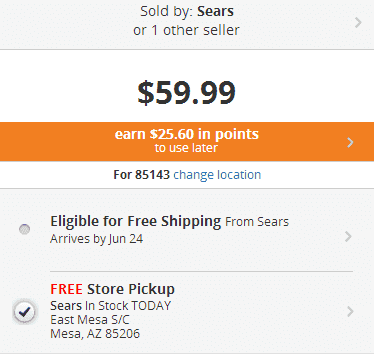The width and height of the screenshot is (374, 361).
Task: Click 'earn $25.60 in points' banner text
Action: pos(187,134)
